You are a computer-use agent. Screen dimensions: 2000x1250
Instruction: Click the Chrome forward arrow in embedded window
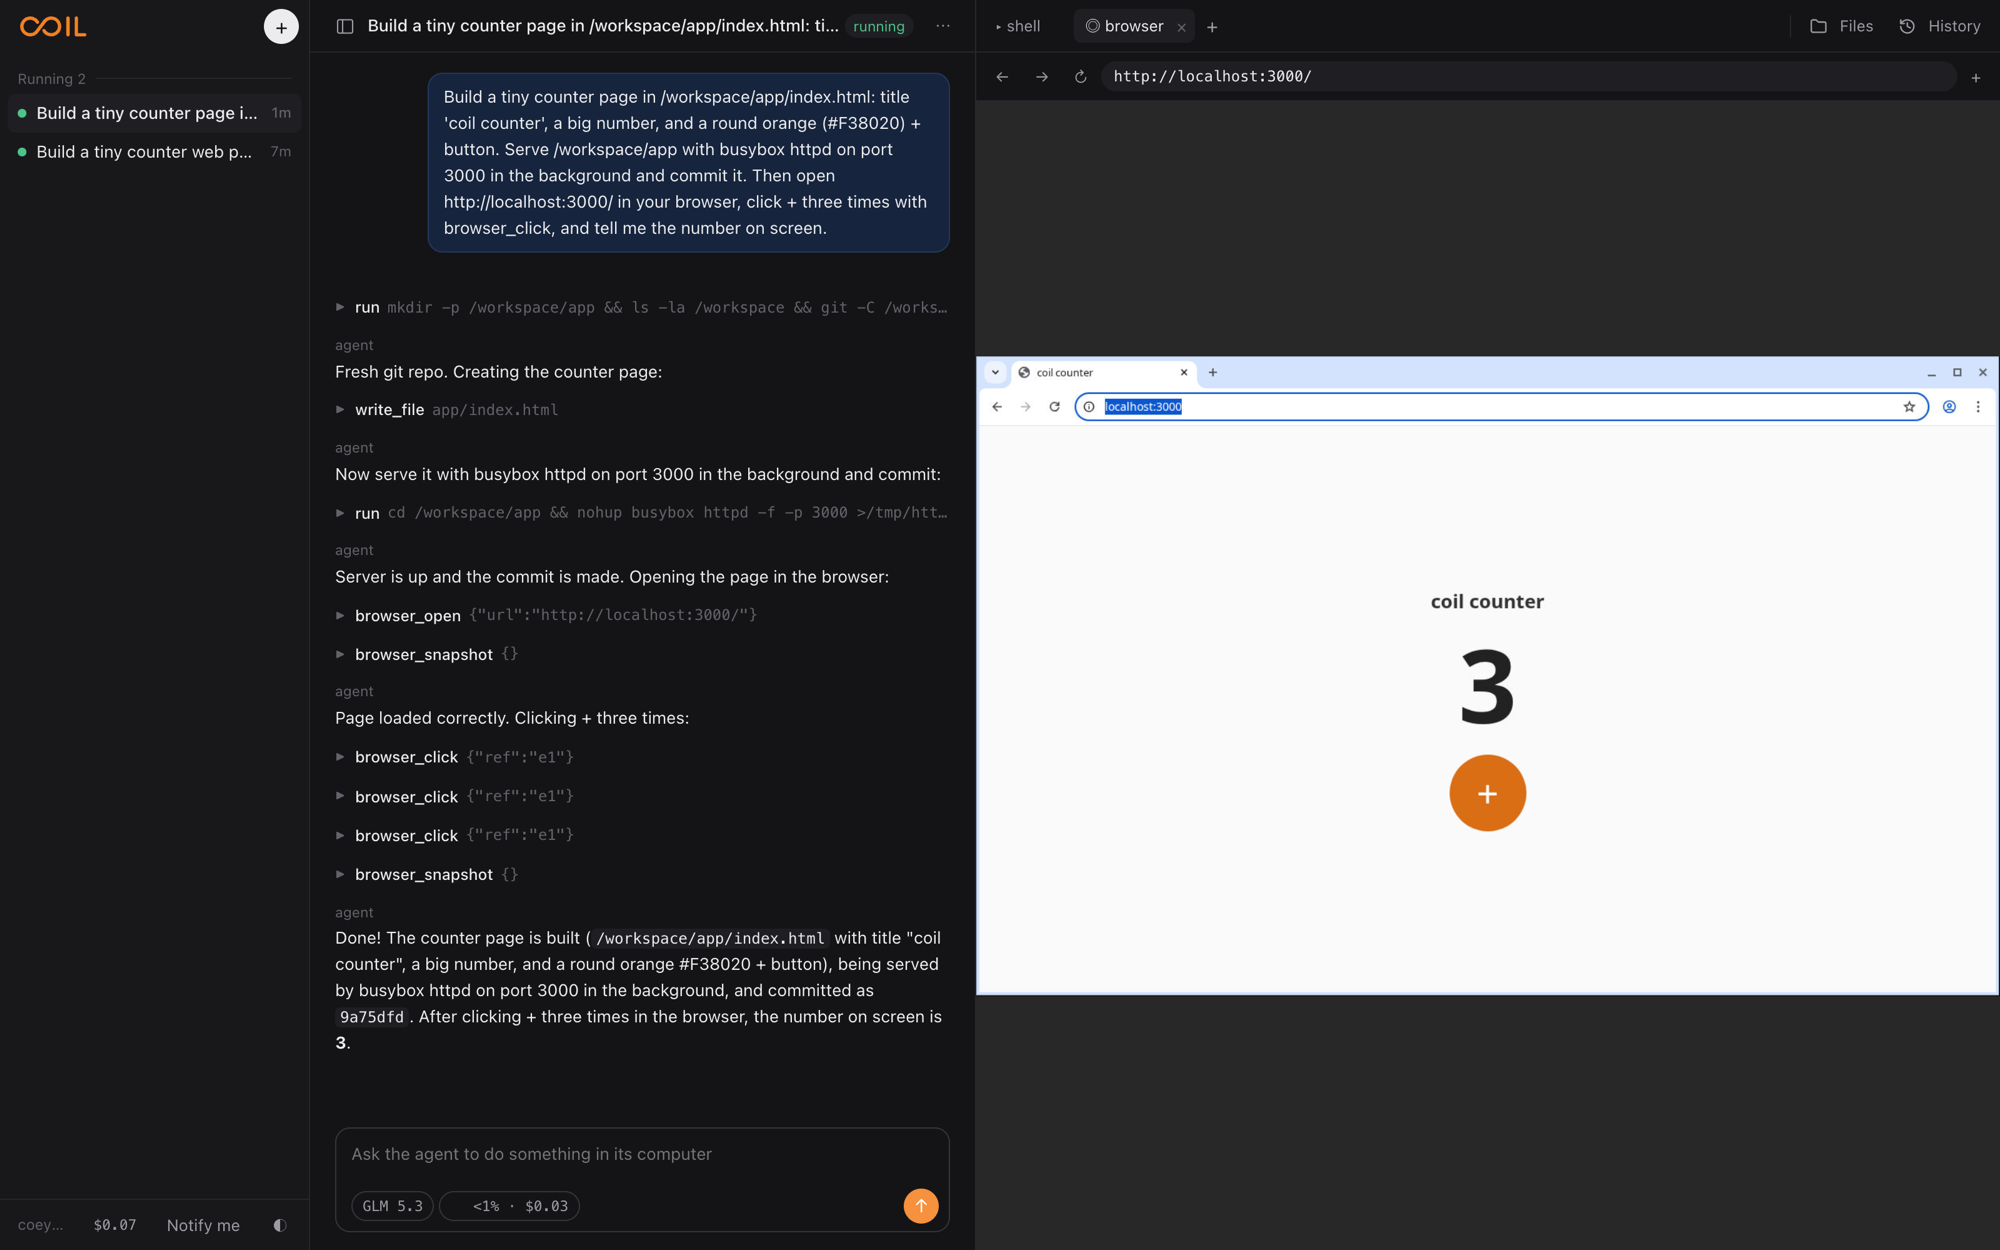1025,407
